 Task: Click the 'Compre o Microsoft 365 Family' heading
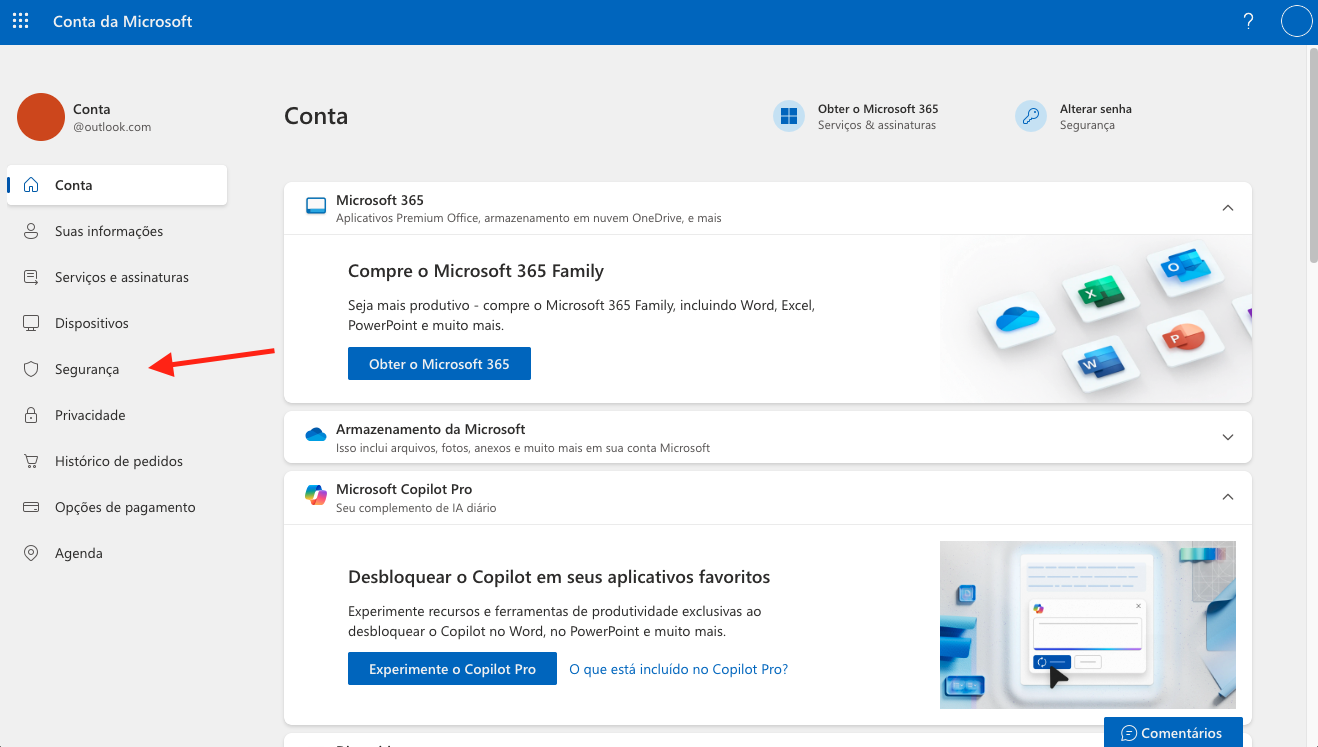476,271
